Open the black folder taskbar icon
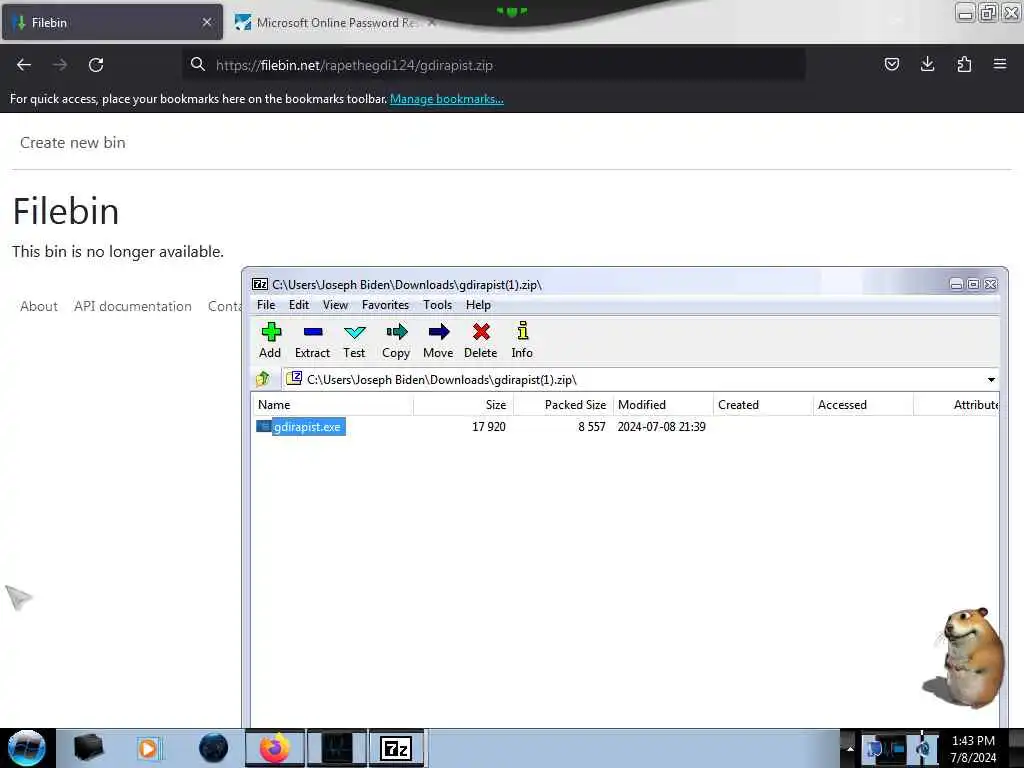Image resolution: width=1024 pixels, height=768 pixels. point(88,748)
